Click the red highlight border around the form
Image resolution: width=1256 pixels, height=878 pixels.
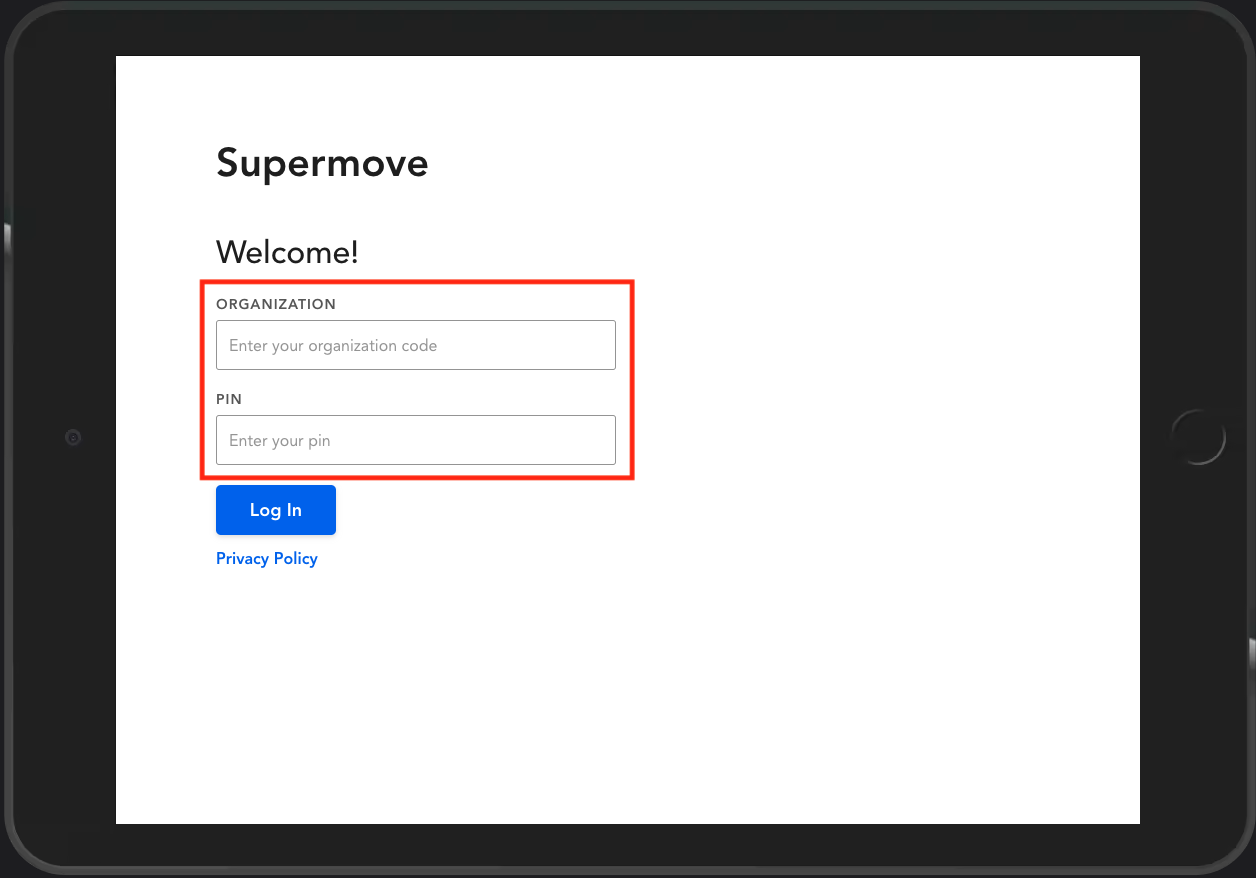point(632,380)
